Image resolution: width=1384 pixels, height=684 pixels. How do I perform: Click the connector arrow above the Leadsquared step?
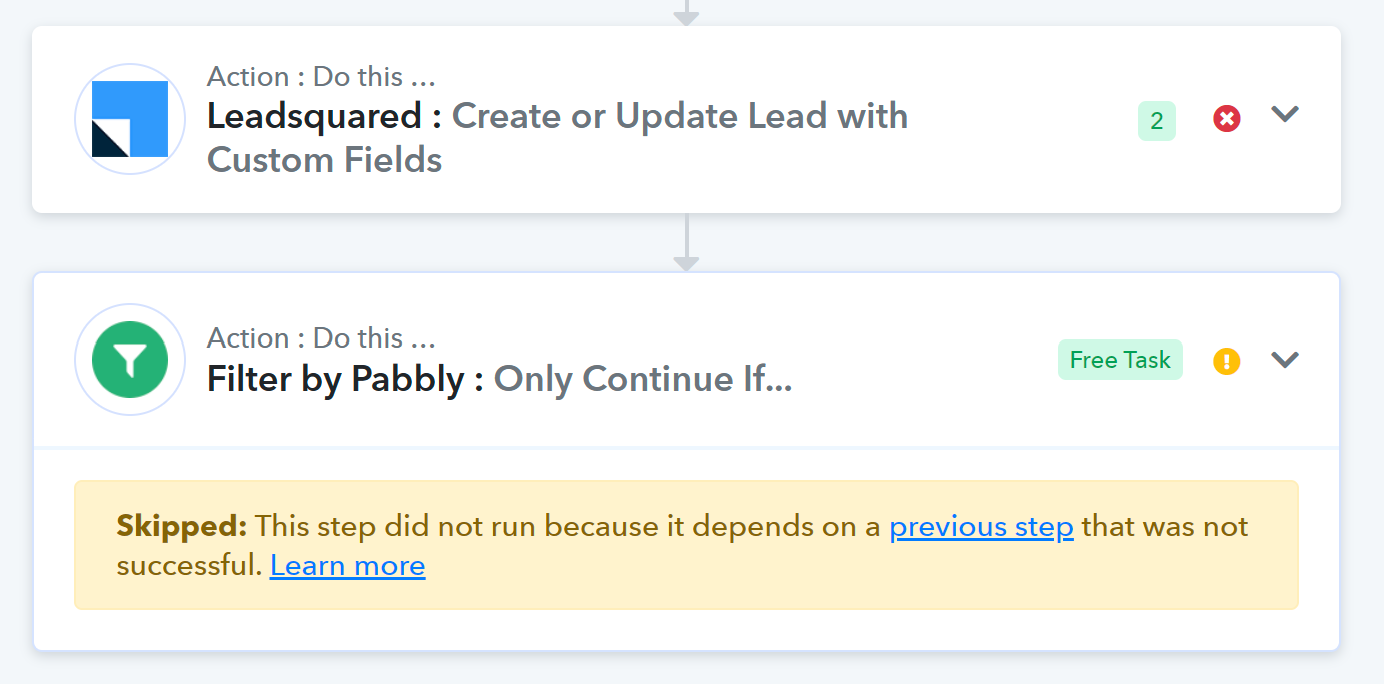686,13
